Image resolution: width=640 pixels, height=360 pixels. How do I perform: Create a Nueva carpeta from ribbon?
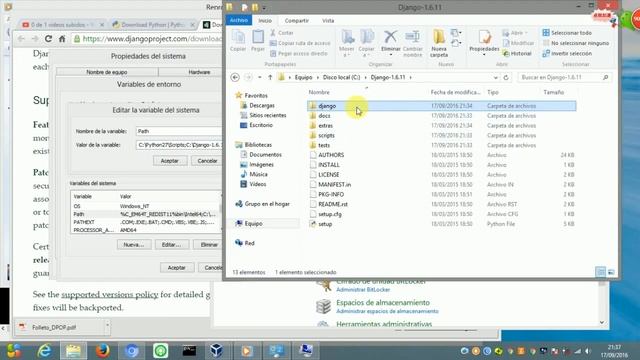point(439,43)
